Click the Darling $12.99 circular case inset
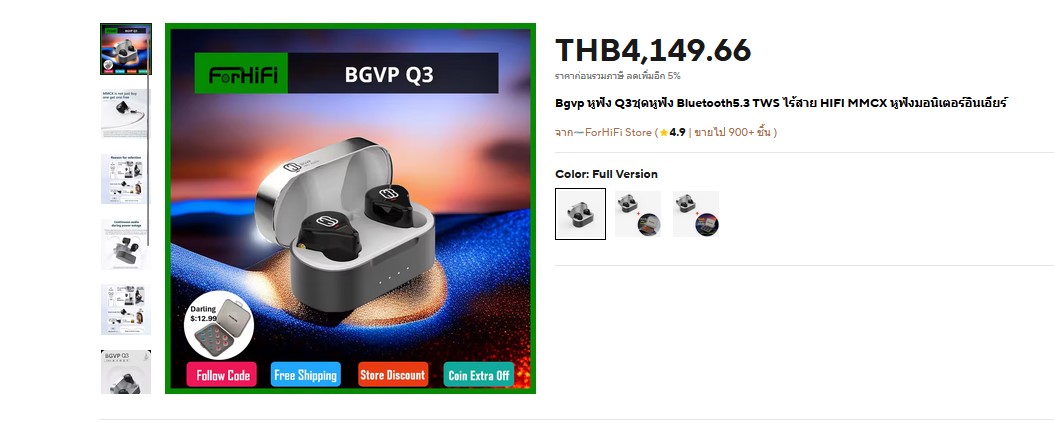Screen dimensions: 1054x446 click(218, 326)
